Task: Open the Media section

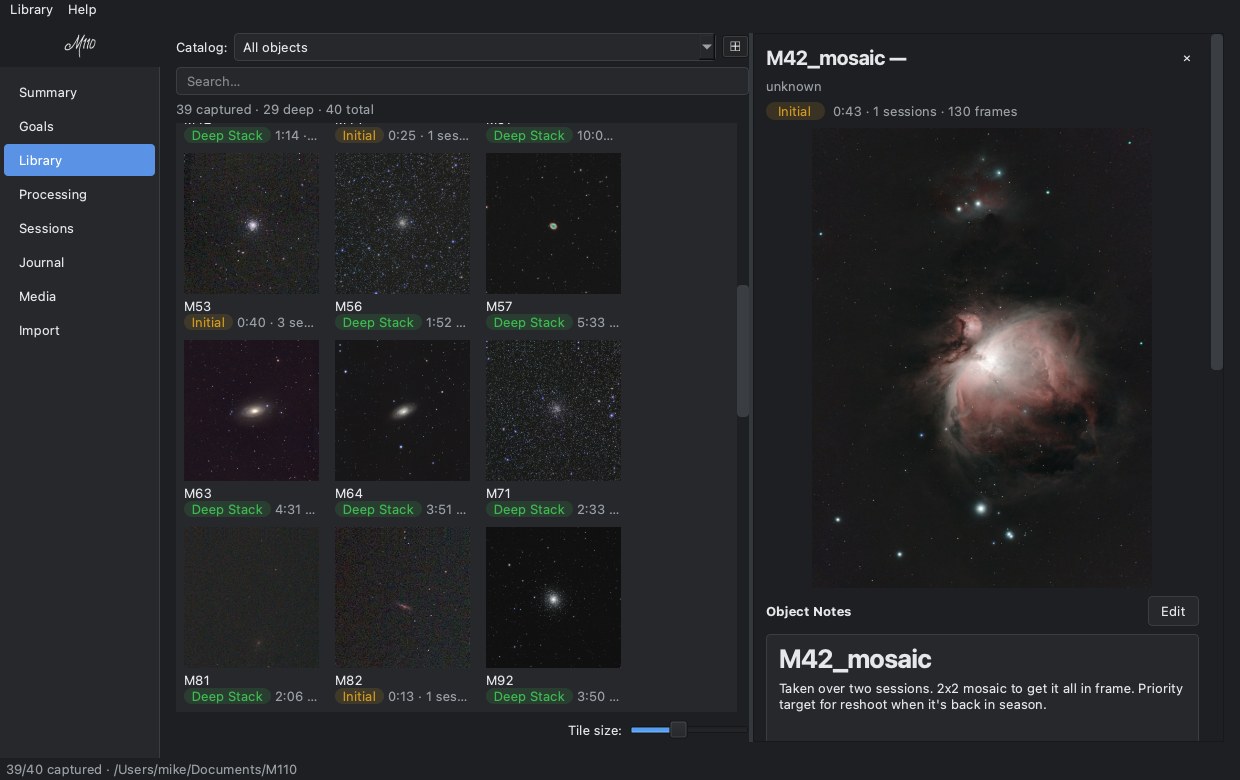Action: click(x=79, y=296)
